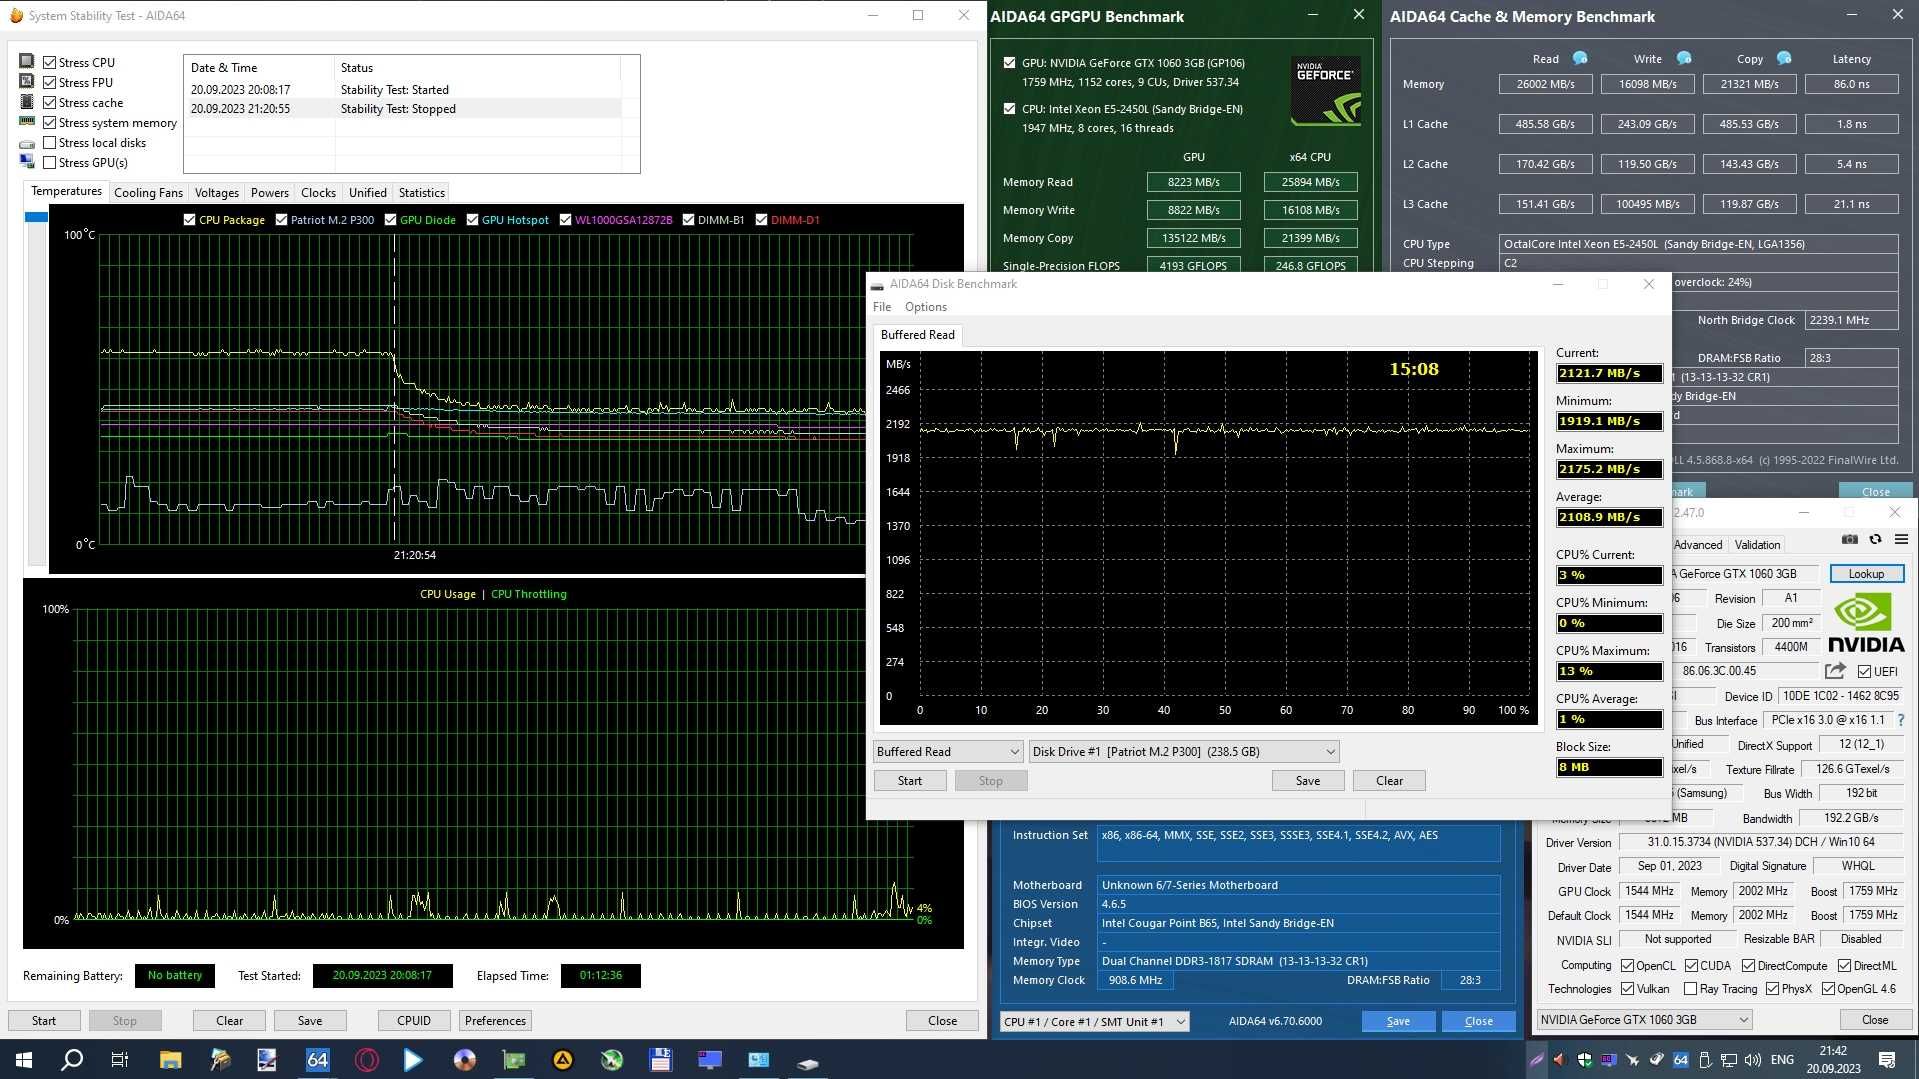Click Read info icon in Cache & Memory Benchmark
This screenshot has width=1919, height=1079.
tap(1580, 58)
